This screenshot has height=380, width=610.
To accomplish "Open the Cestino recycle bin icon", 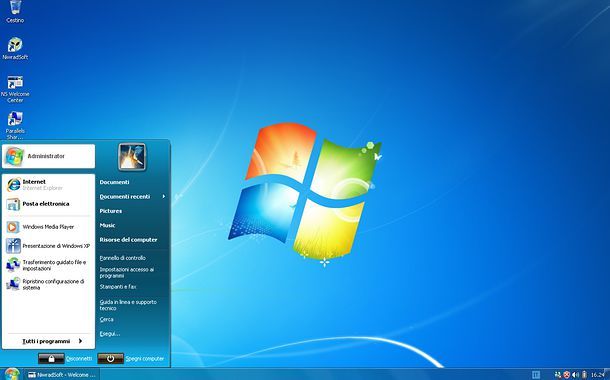I will [x=15, y=12].
